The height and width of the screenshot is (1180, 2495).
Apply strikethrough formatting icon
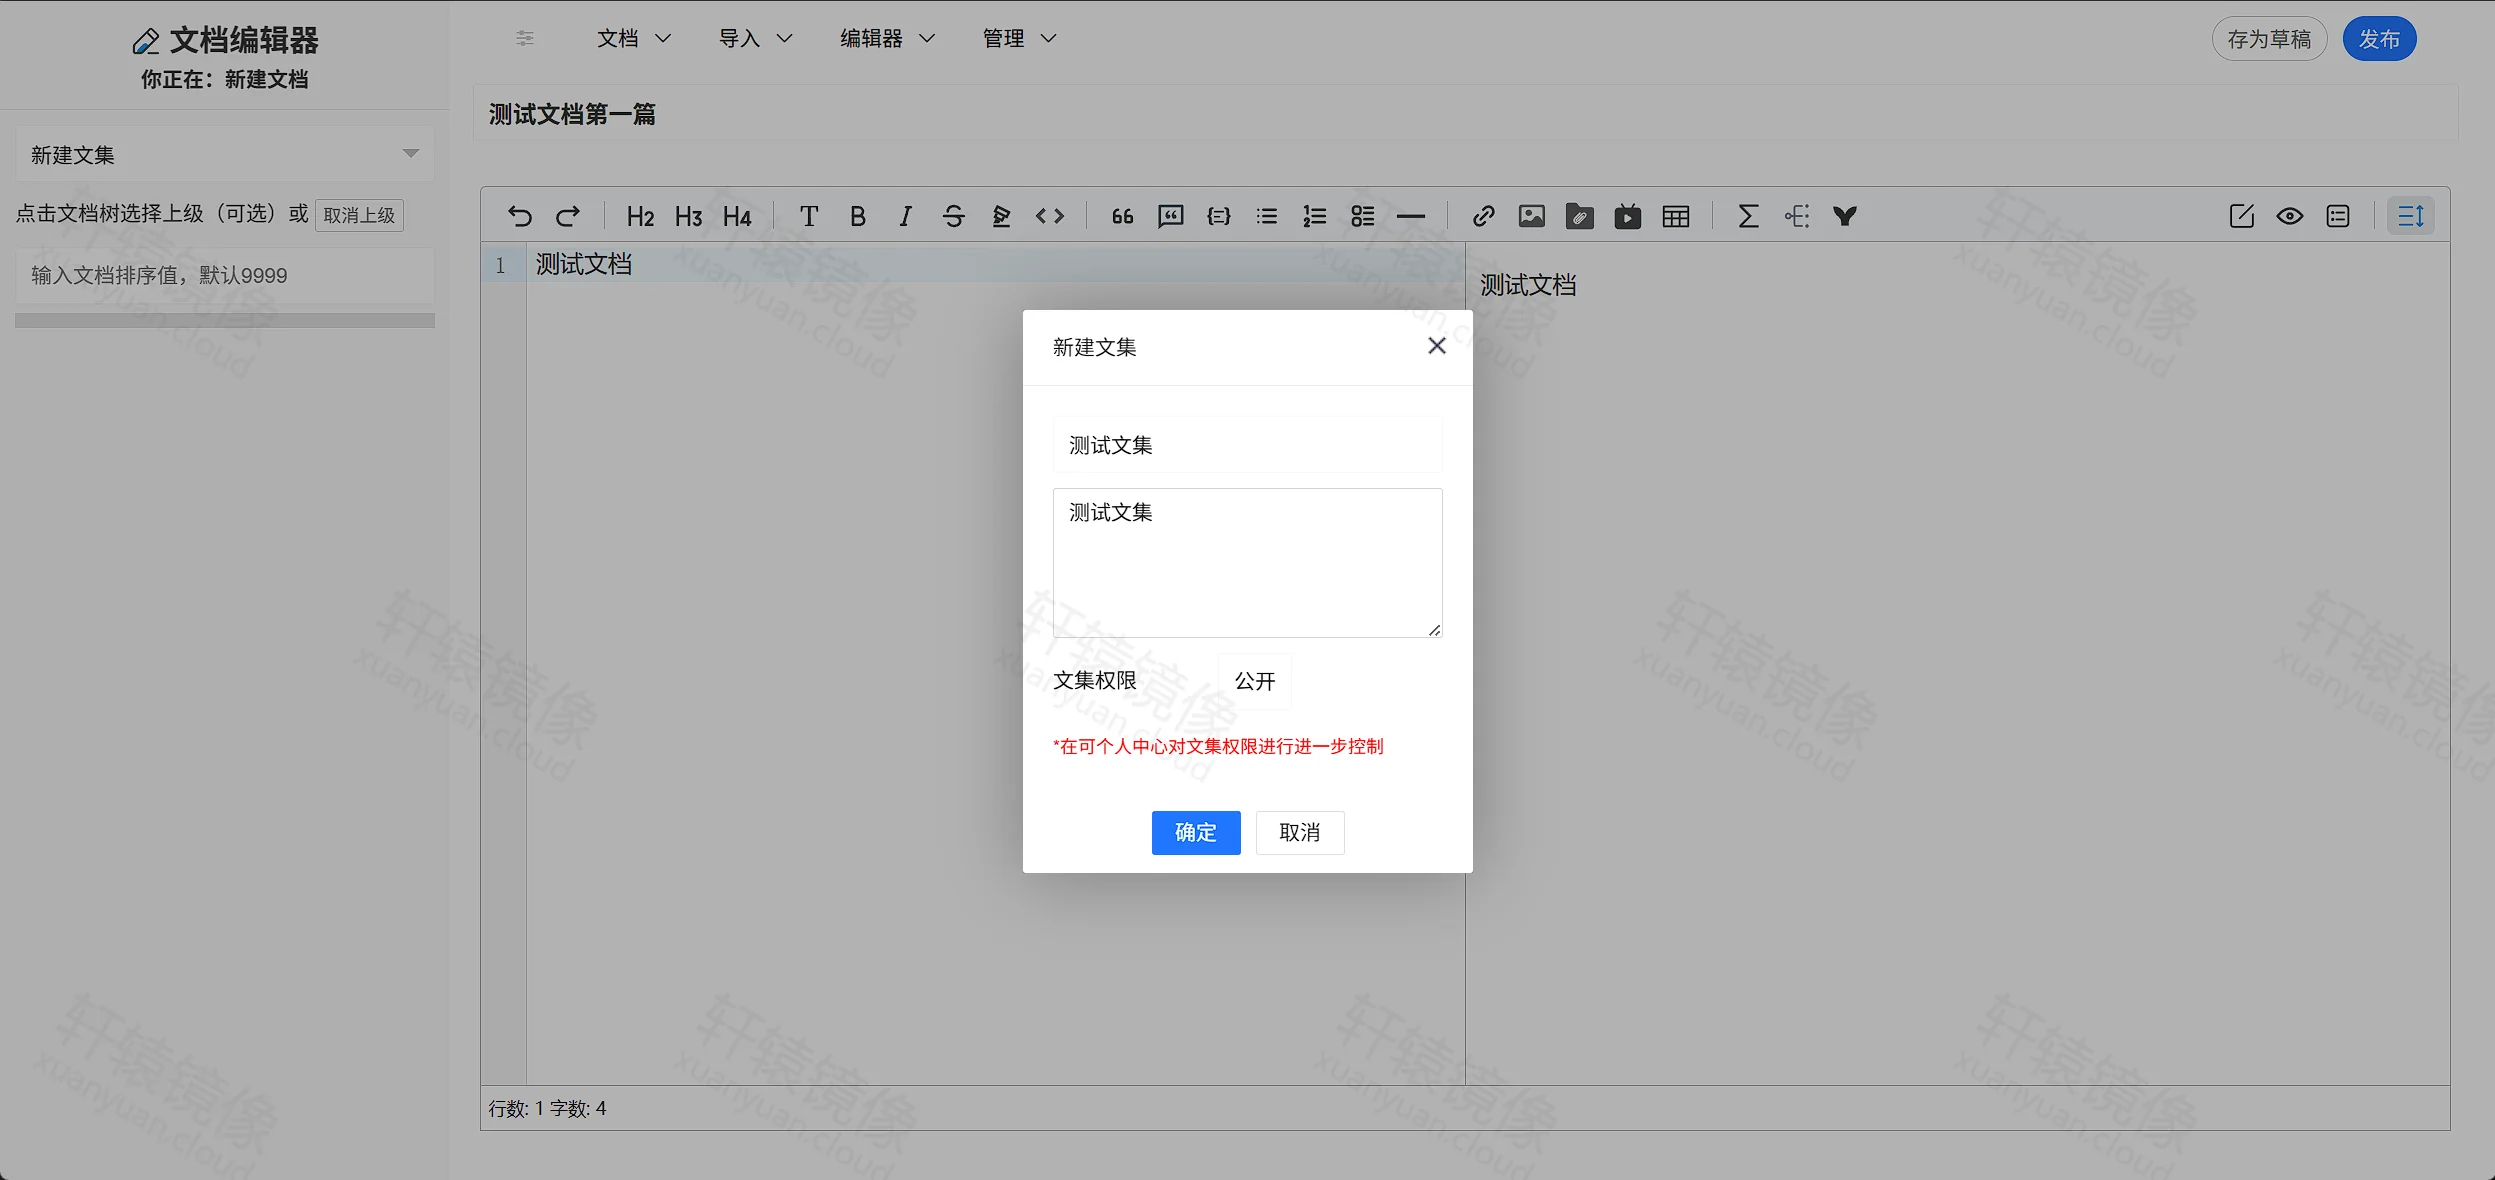click(x=953, y=216)
